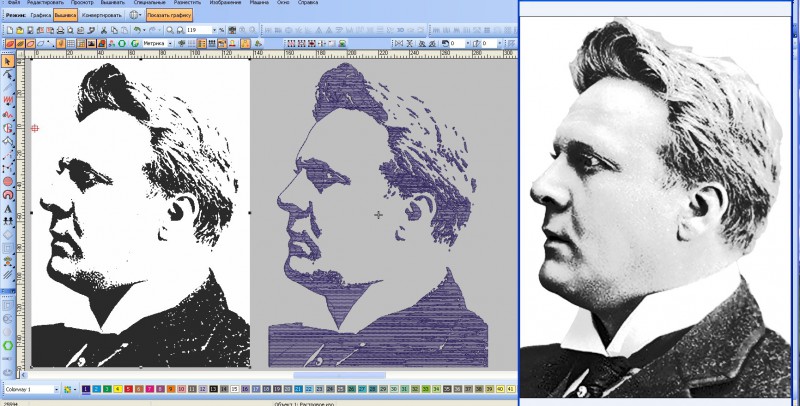Click the Print preview icon

(70, 31)
